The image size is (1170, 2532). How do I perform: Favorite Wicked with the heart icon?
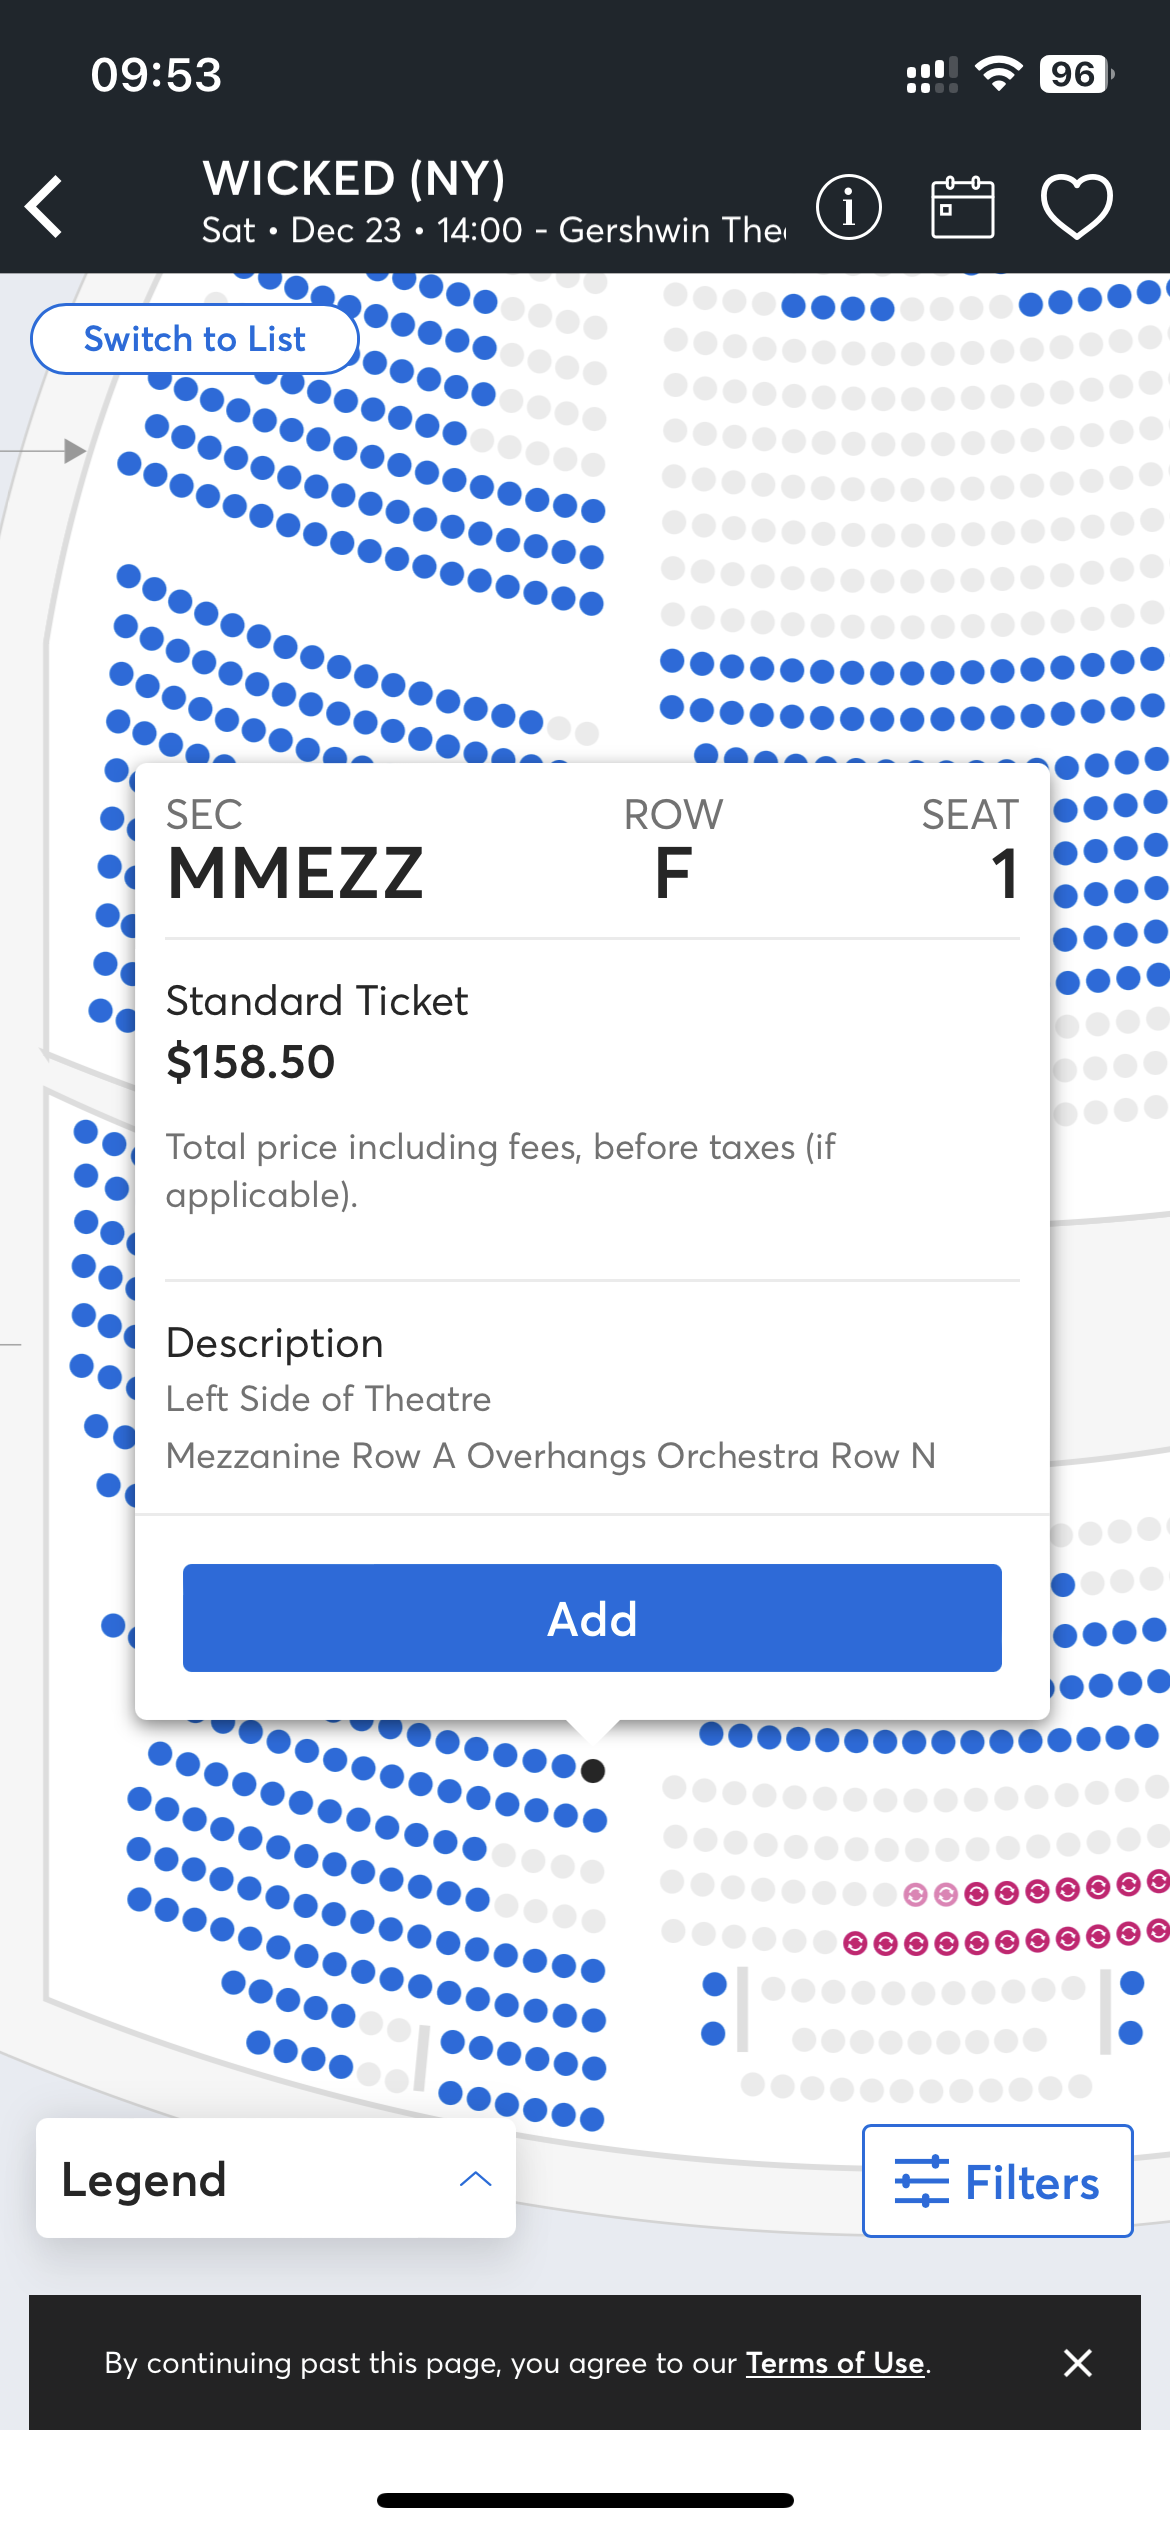point(1076,207)
